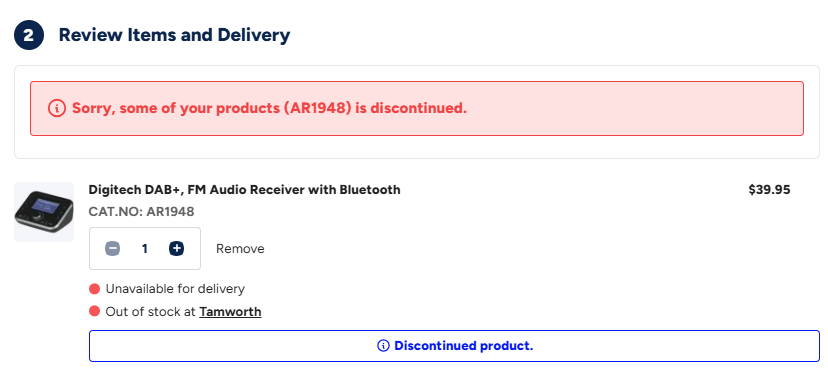Click the red dot beside Out of stock

[95, 311]
